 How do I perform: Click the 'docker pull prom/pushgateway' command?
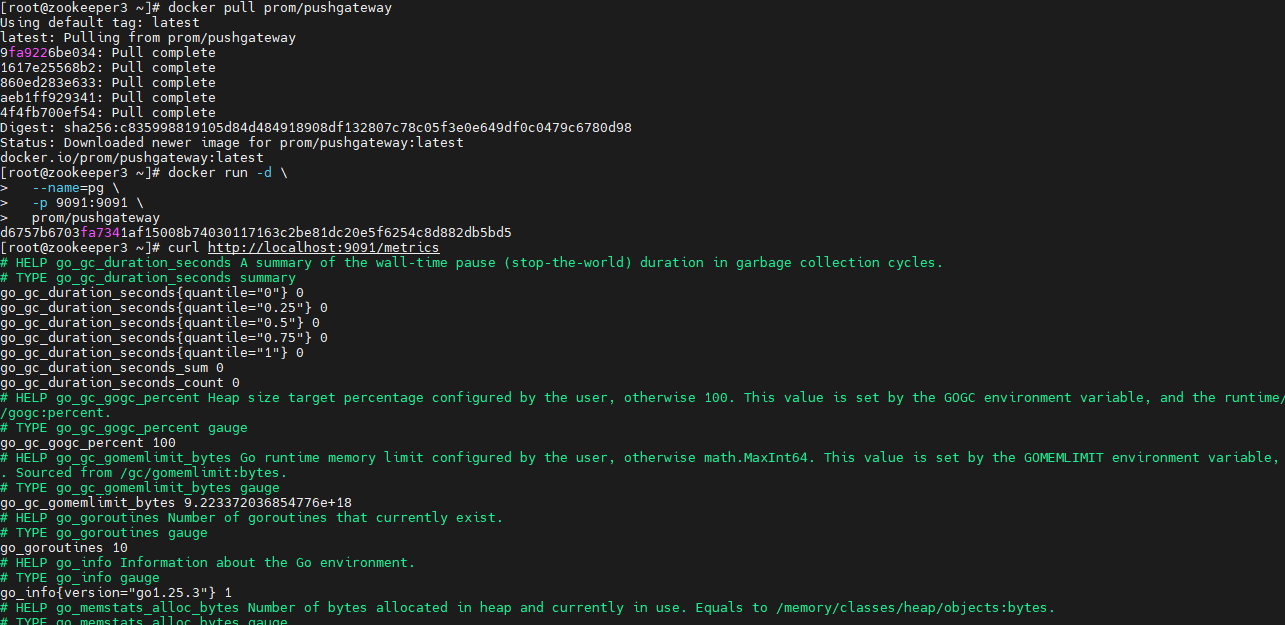(x=280, y=8)
